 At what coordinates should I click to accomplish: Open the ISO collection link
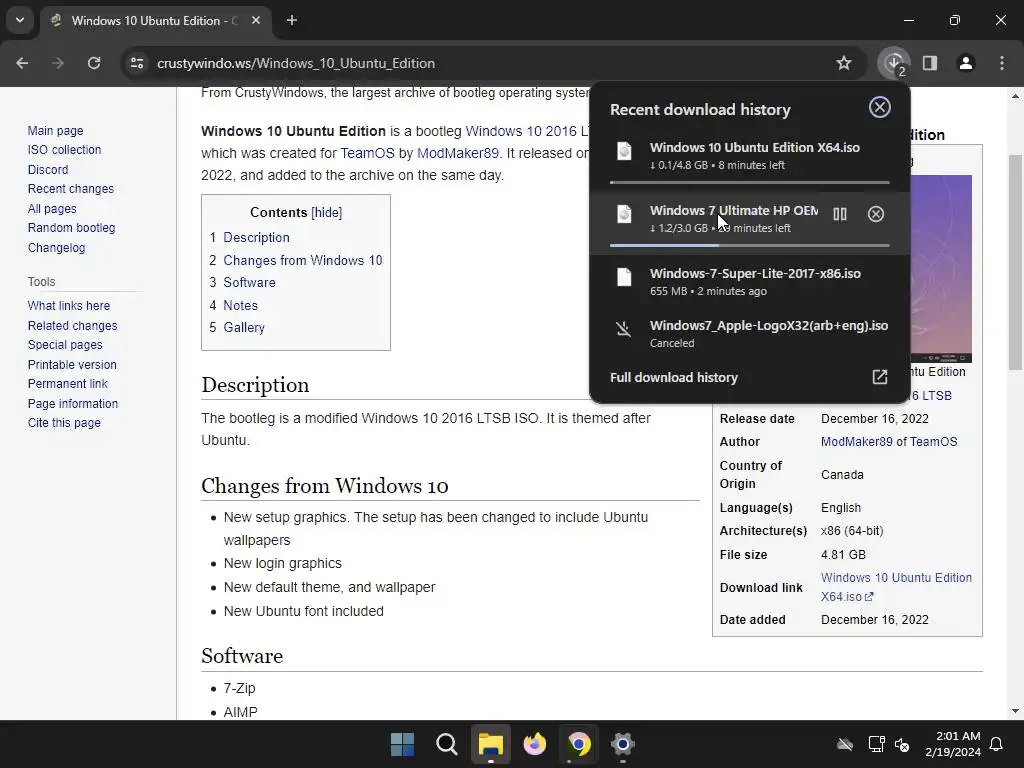(x=65, y=150)
